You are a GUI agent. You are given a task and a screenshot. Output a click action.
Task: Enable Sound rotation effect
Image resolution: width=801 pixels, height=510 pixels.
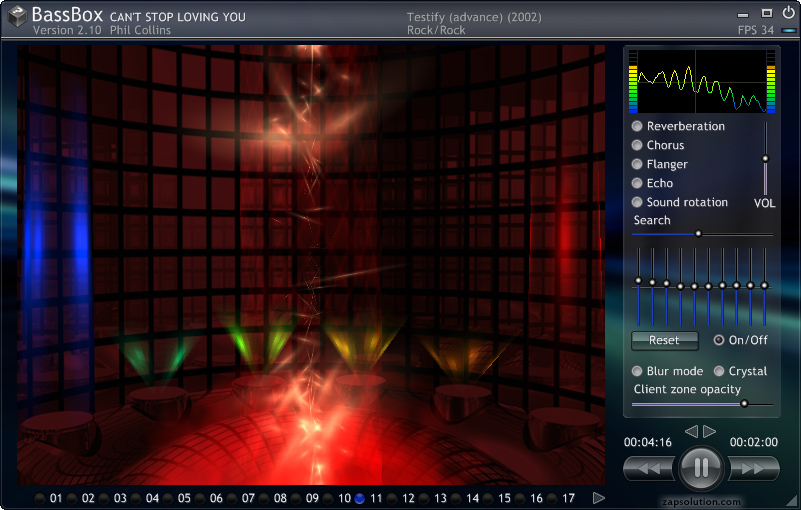(x=637, y=202)
